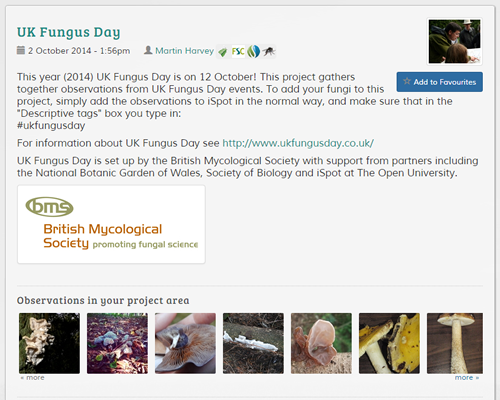
Task: Click the bms oval logo
Action: click(x=49, y=207)
